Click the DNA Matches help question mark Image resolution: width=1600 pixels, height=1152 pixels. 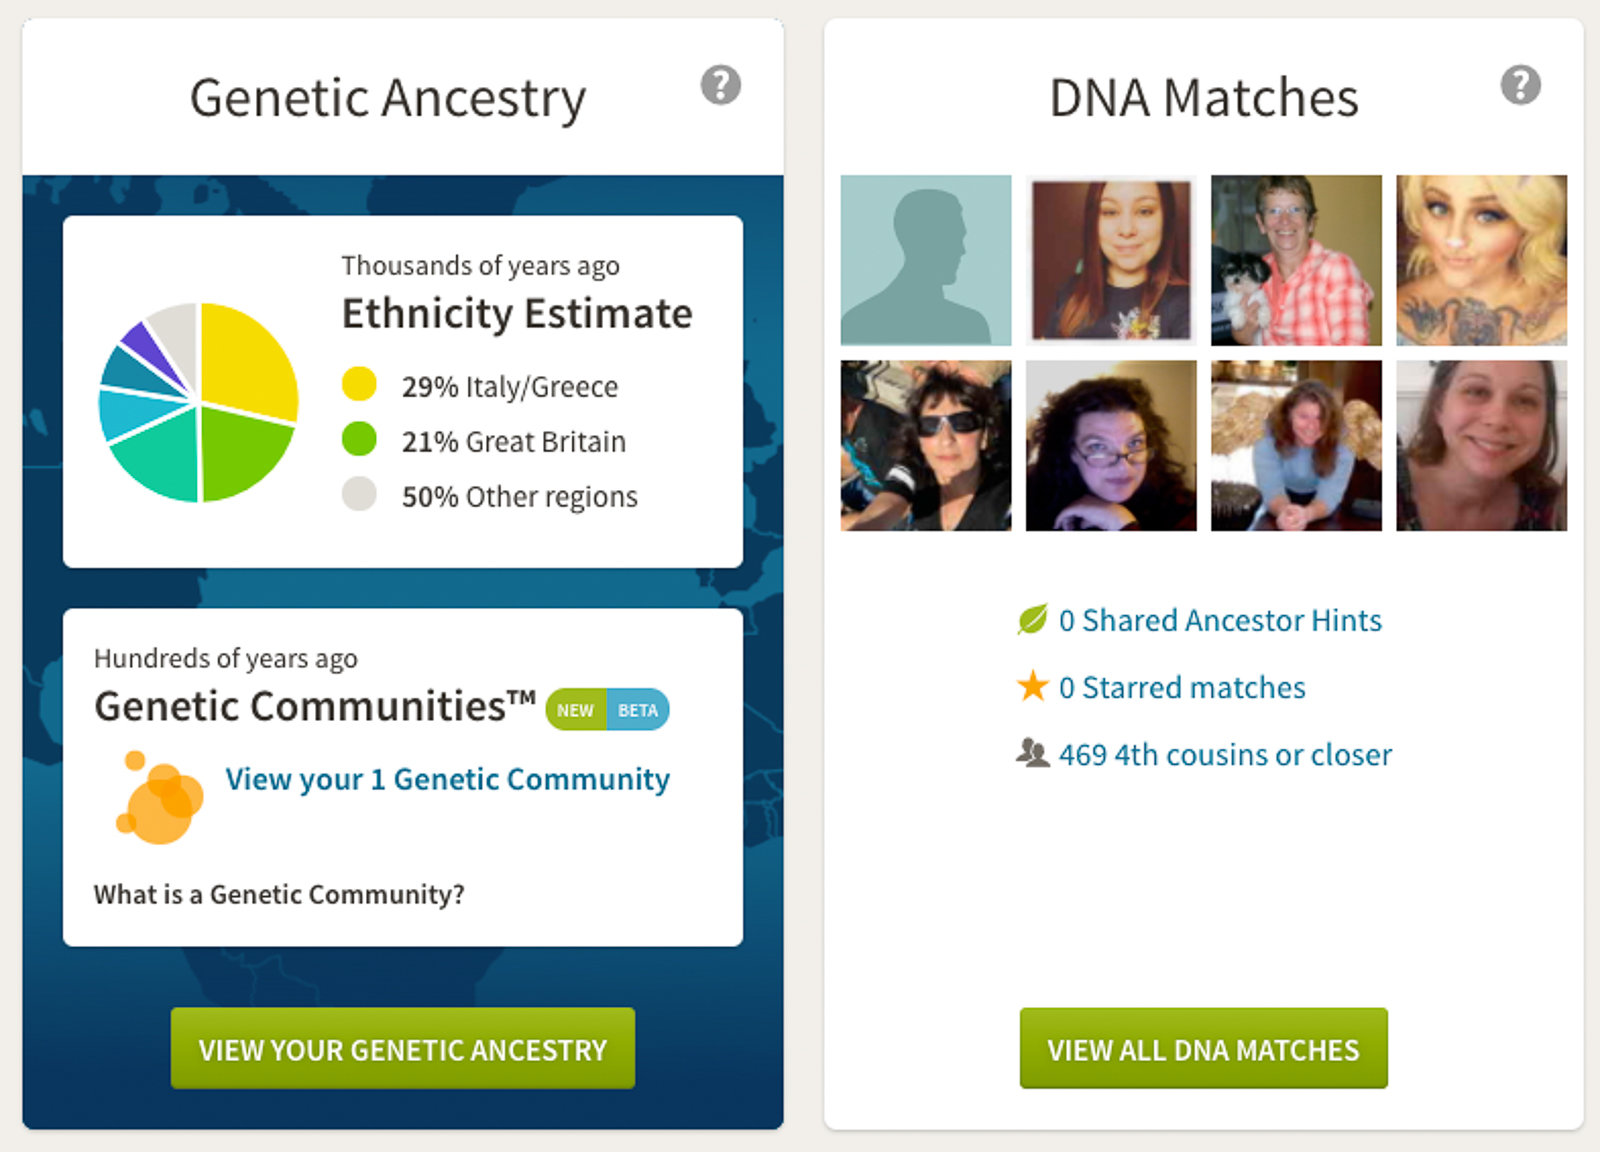(x=1520, y=85)
